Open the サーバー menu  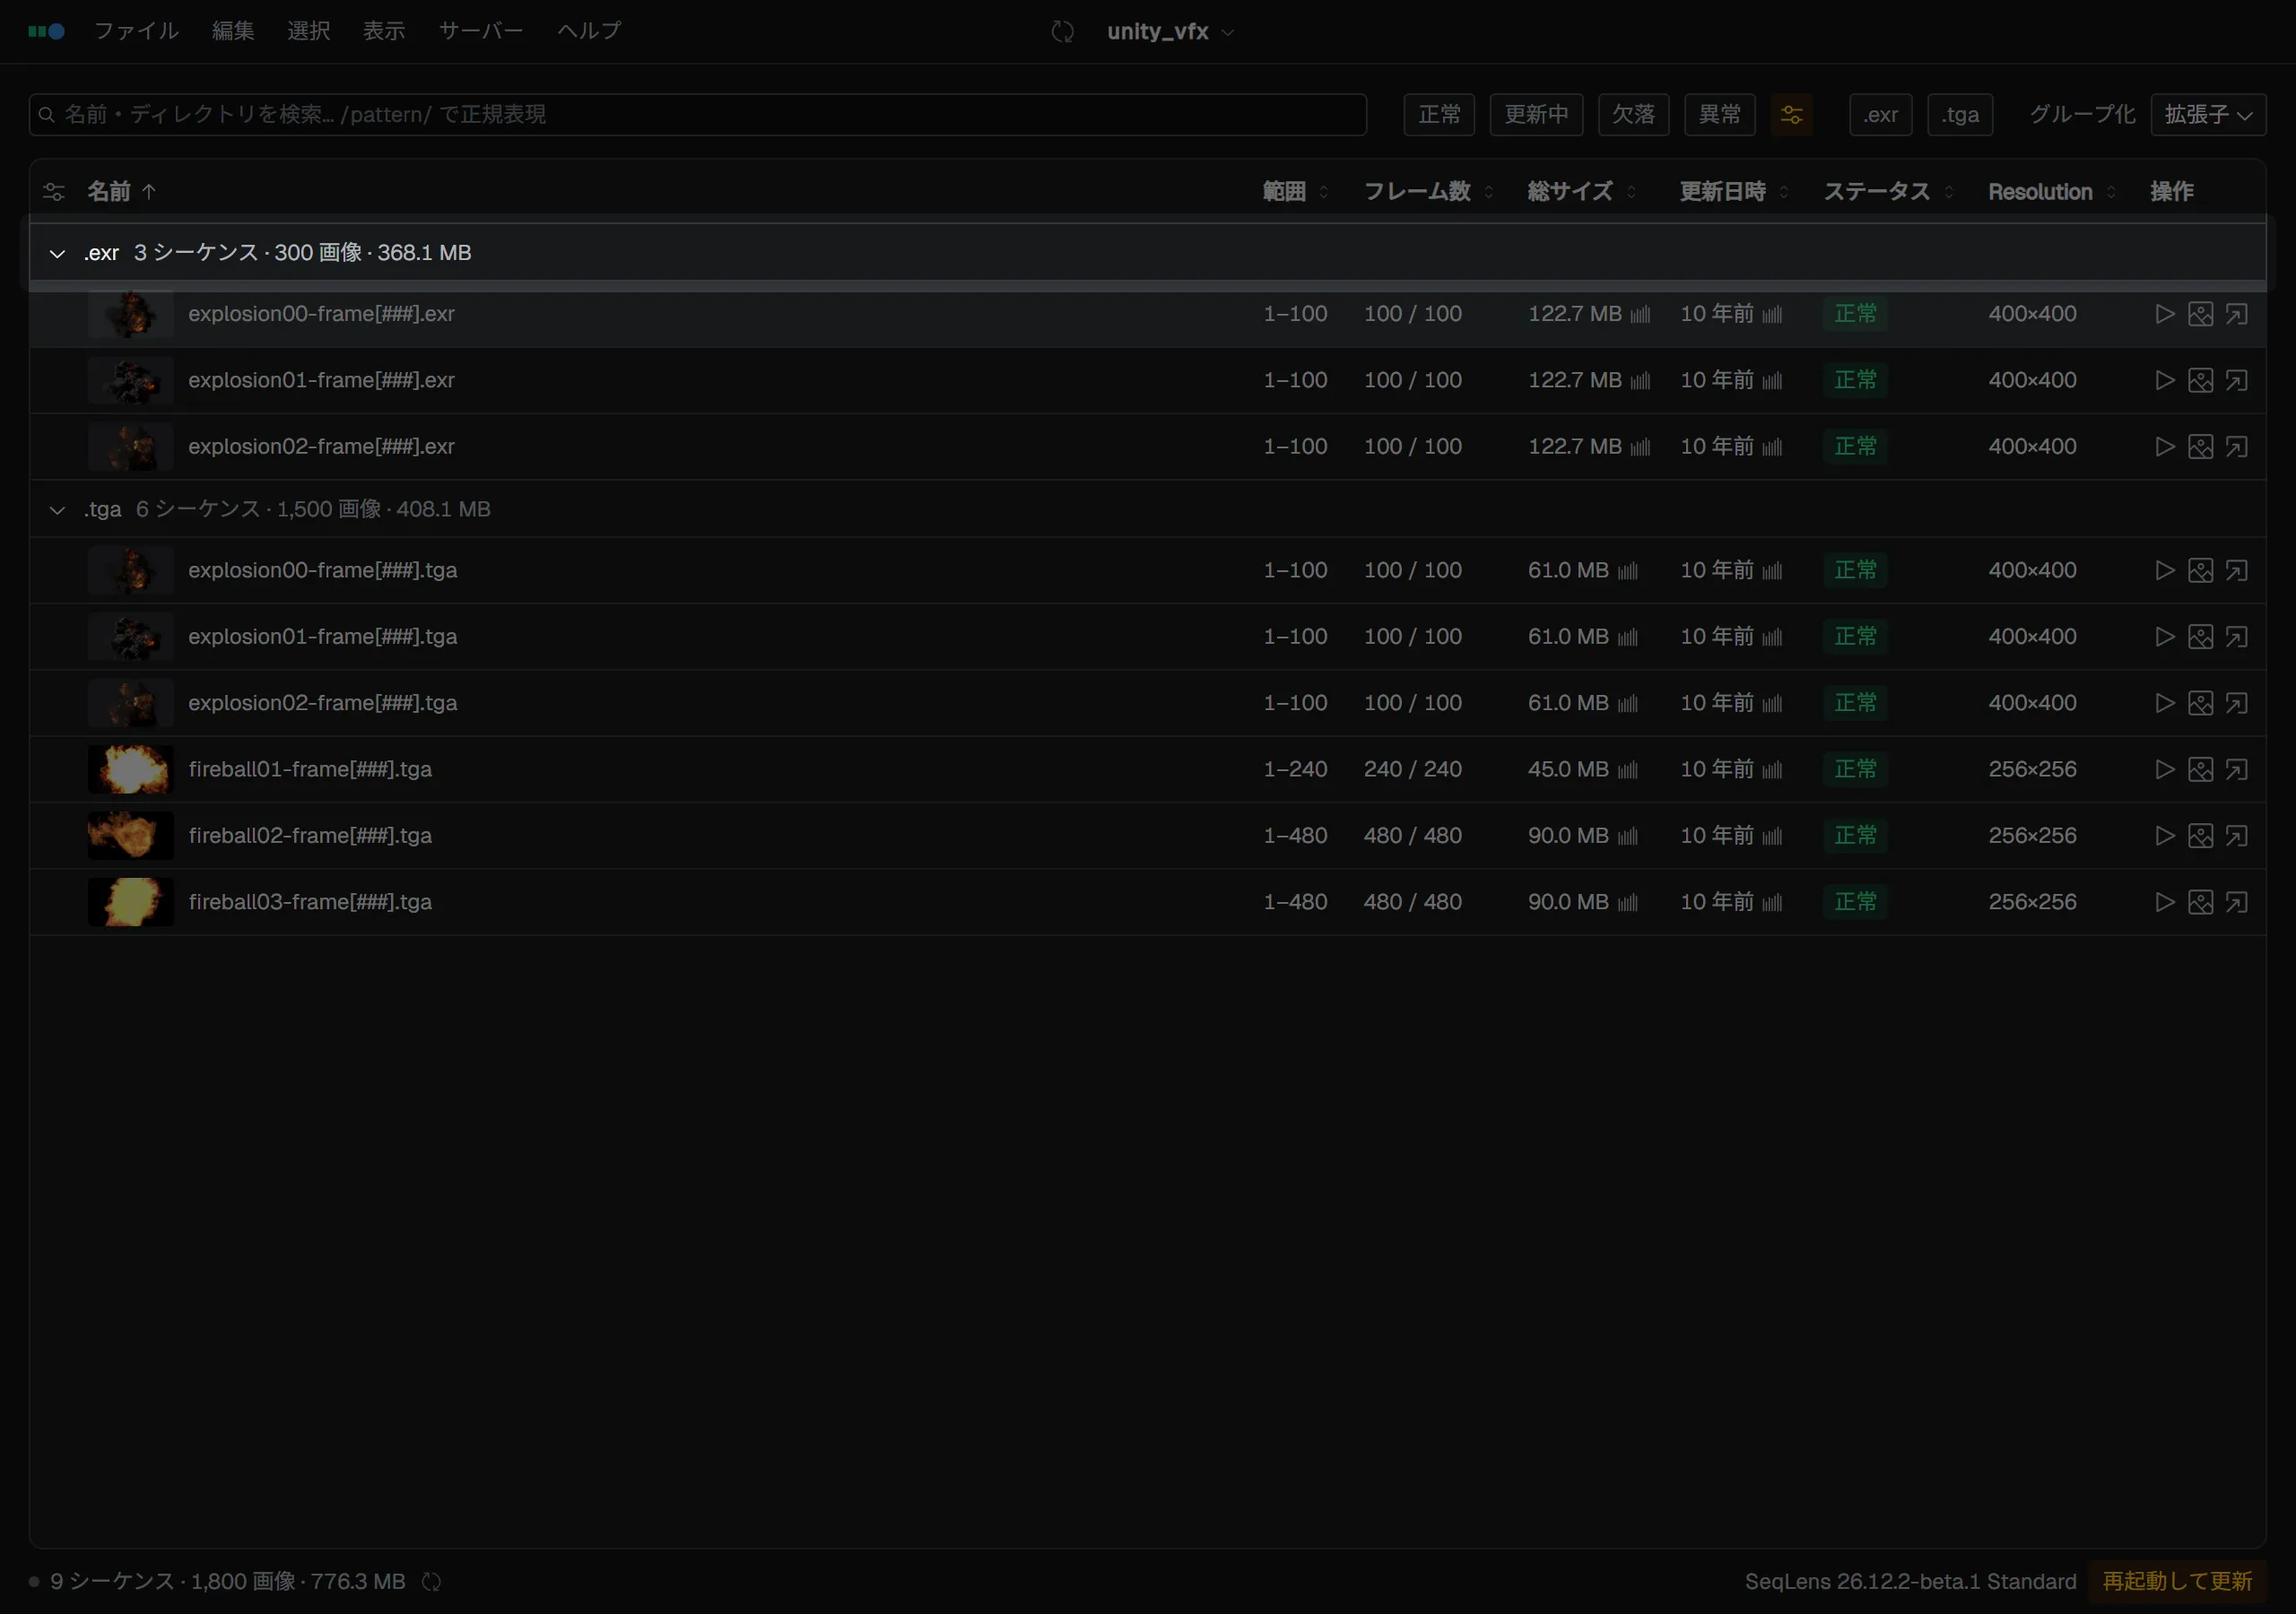tap(481, 31)
